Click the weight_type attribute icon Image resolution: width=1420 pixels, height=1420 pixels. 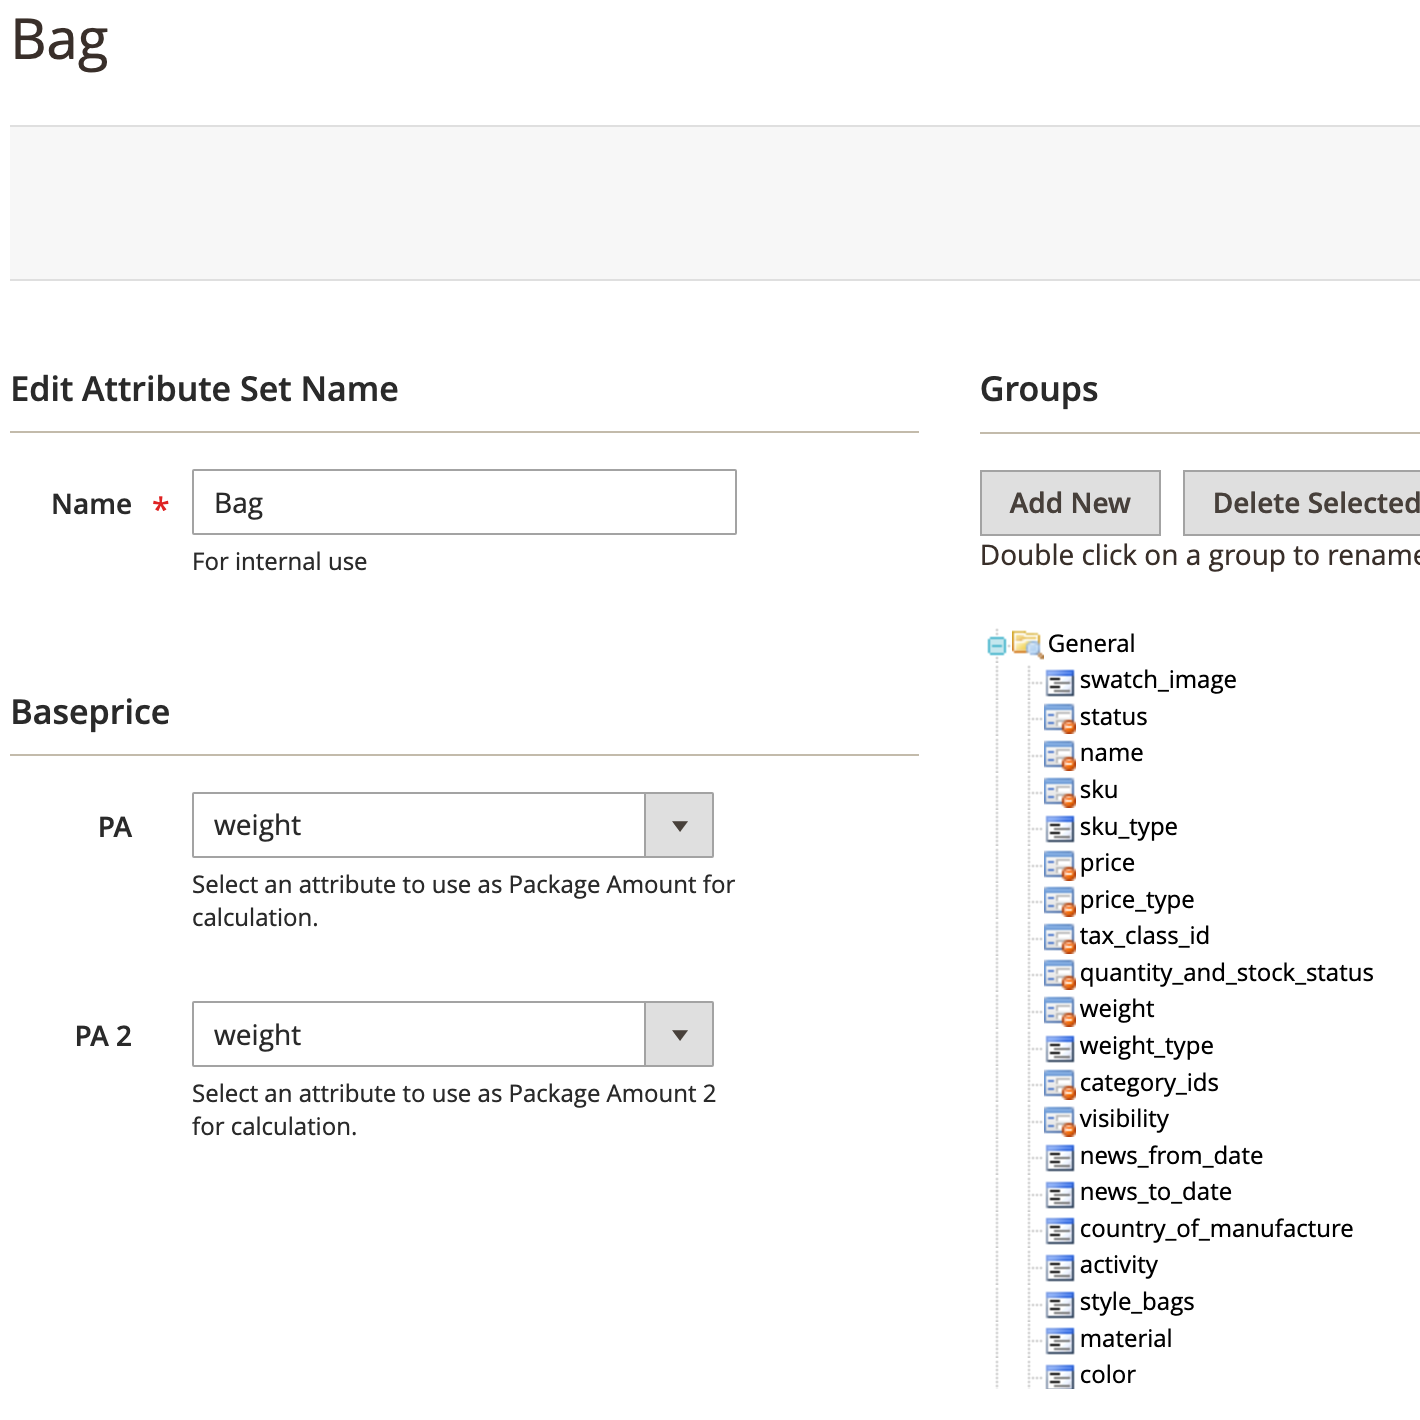1059,1048
